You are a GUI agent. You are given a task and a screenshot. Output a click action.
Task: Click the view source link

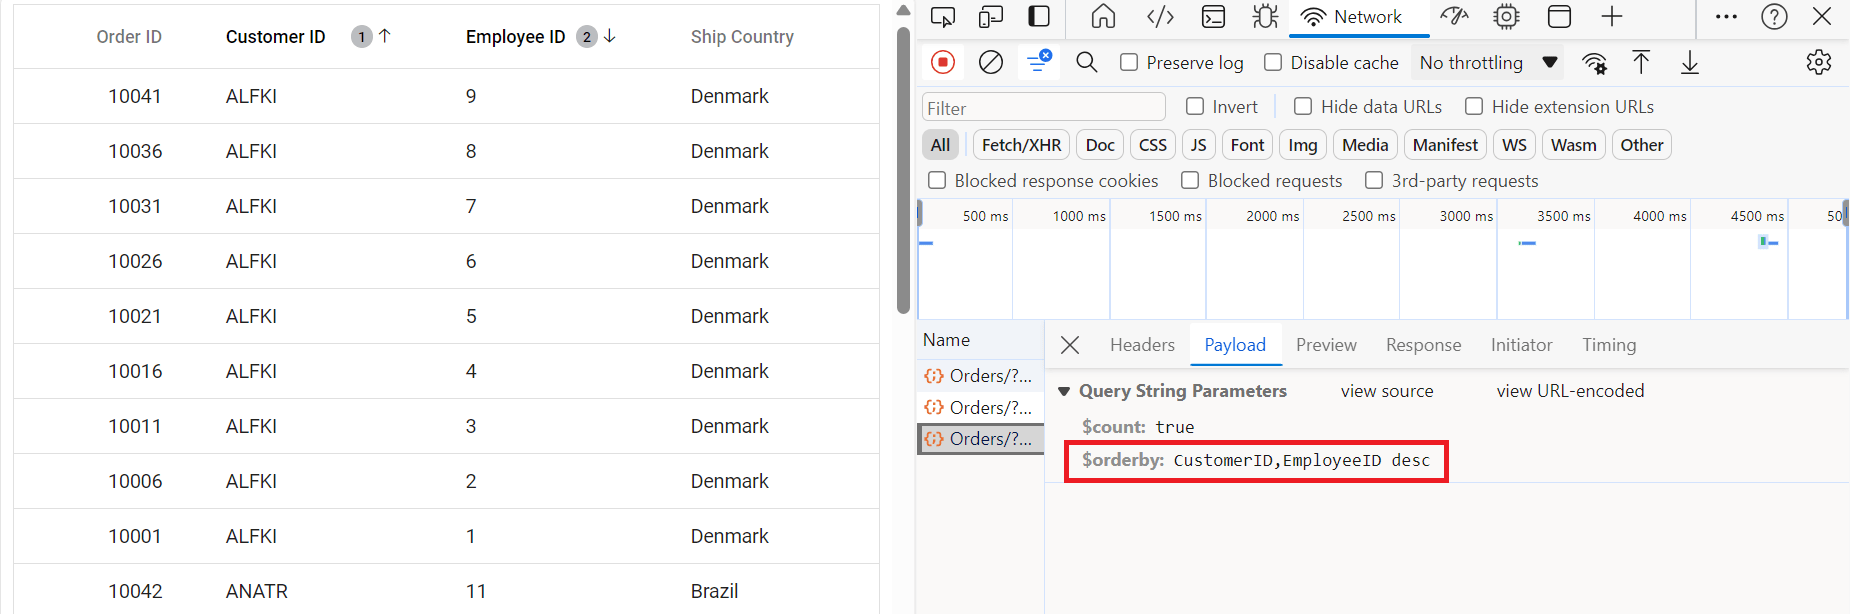1386,391
